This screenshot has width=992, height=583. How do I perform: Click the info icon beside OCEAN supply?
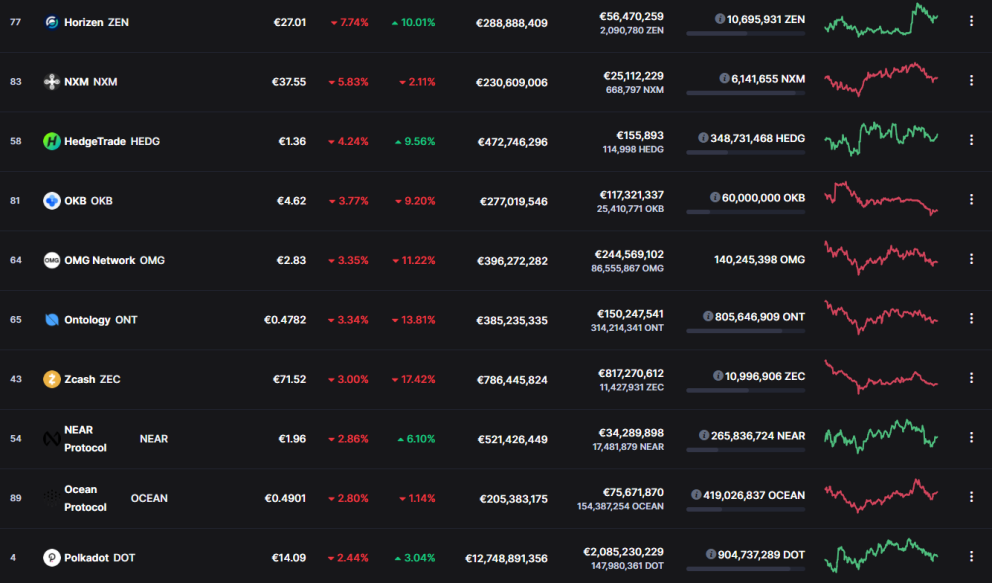pos(696,494)
